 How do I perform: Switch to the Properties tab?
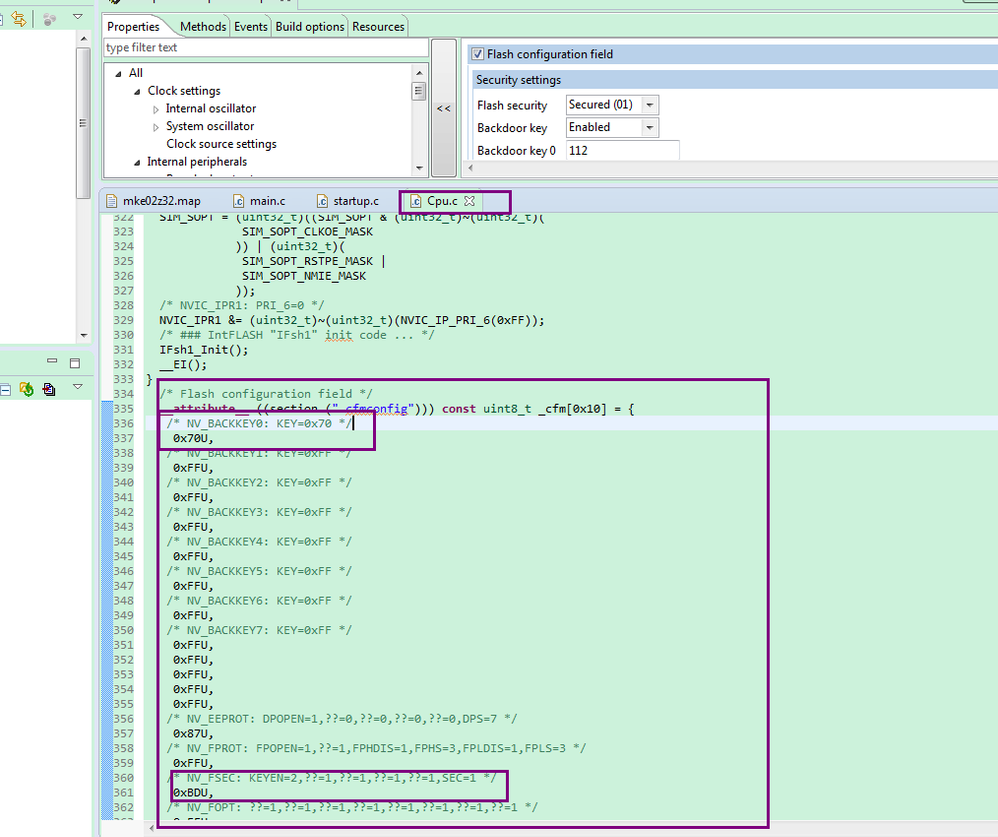(133, 27)
